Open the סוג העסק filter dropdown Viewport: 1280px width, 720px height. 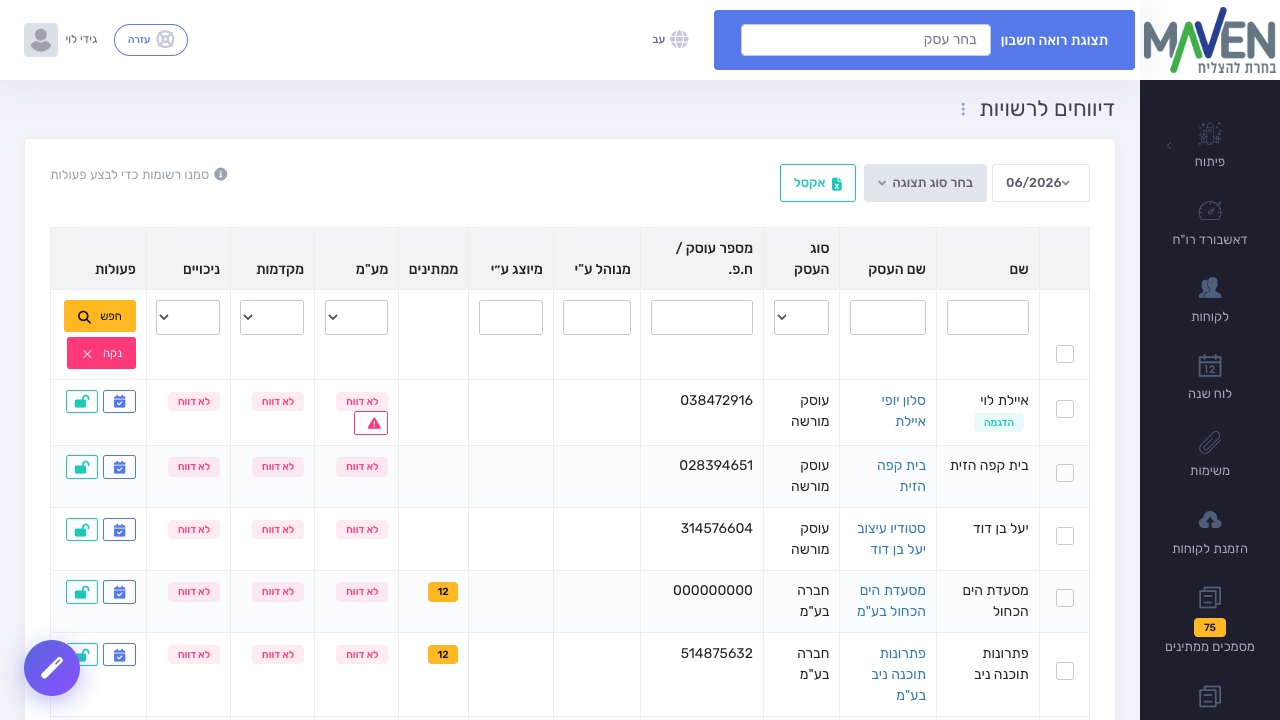pos(801,317)
